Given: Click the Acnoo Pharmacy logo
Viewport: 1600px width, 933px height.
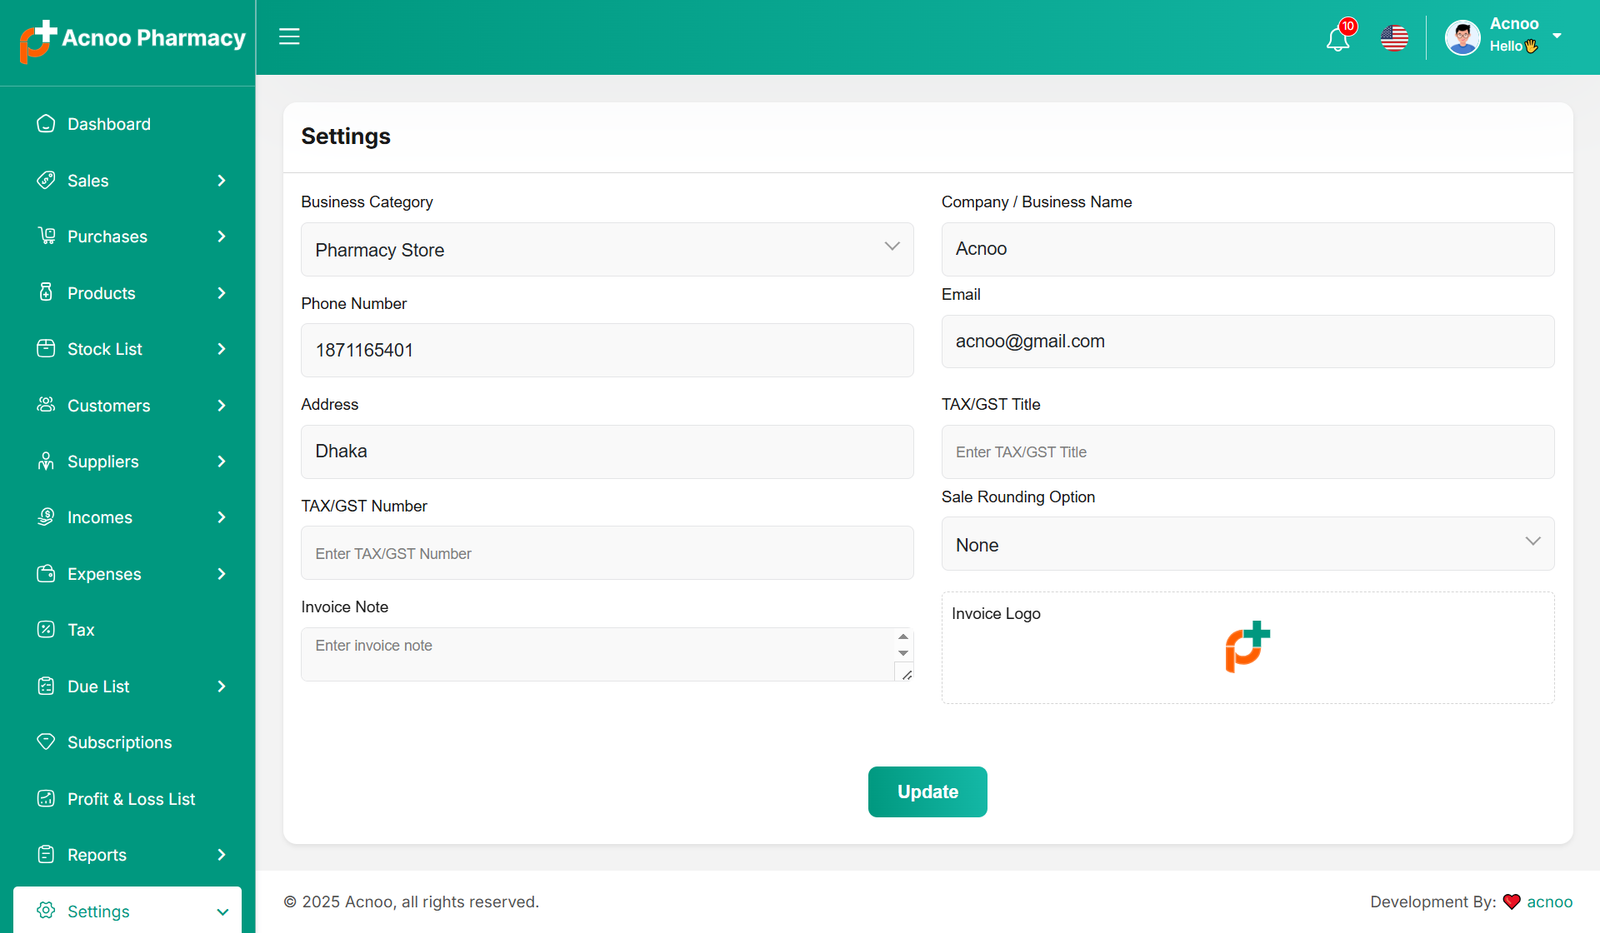Looking at the screenshot, I should tap(132, 39).
